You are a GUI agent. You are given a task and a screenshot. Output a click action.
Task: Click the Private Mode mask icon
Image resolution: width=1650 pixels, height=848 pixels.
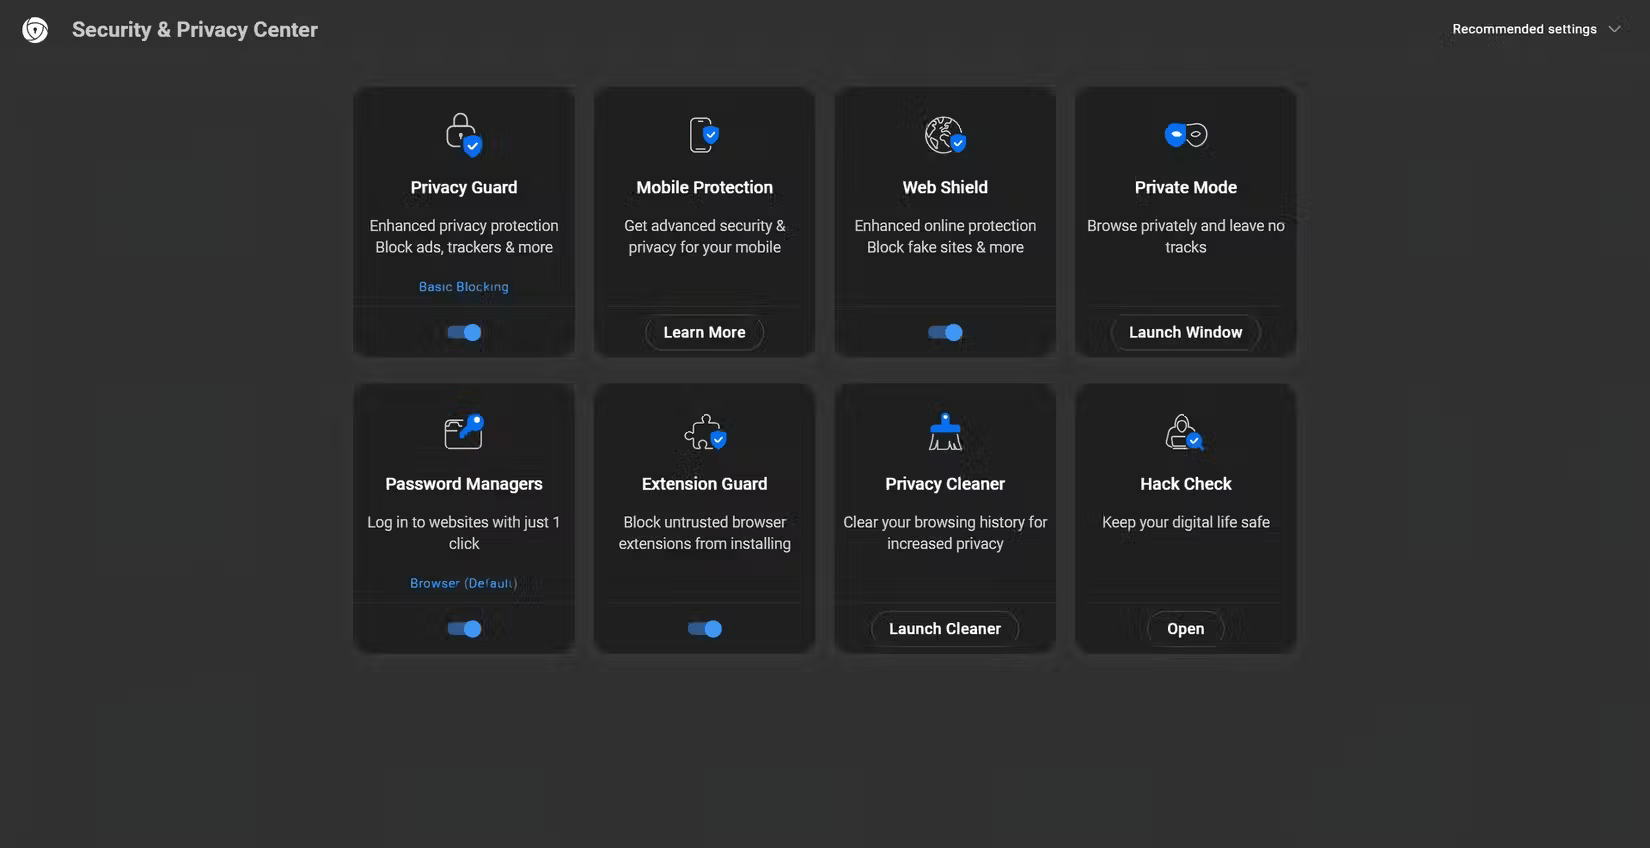tap(1186, 134)
